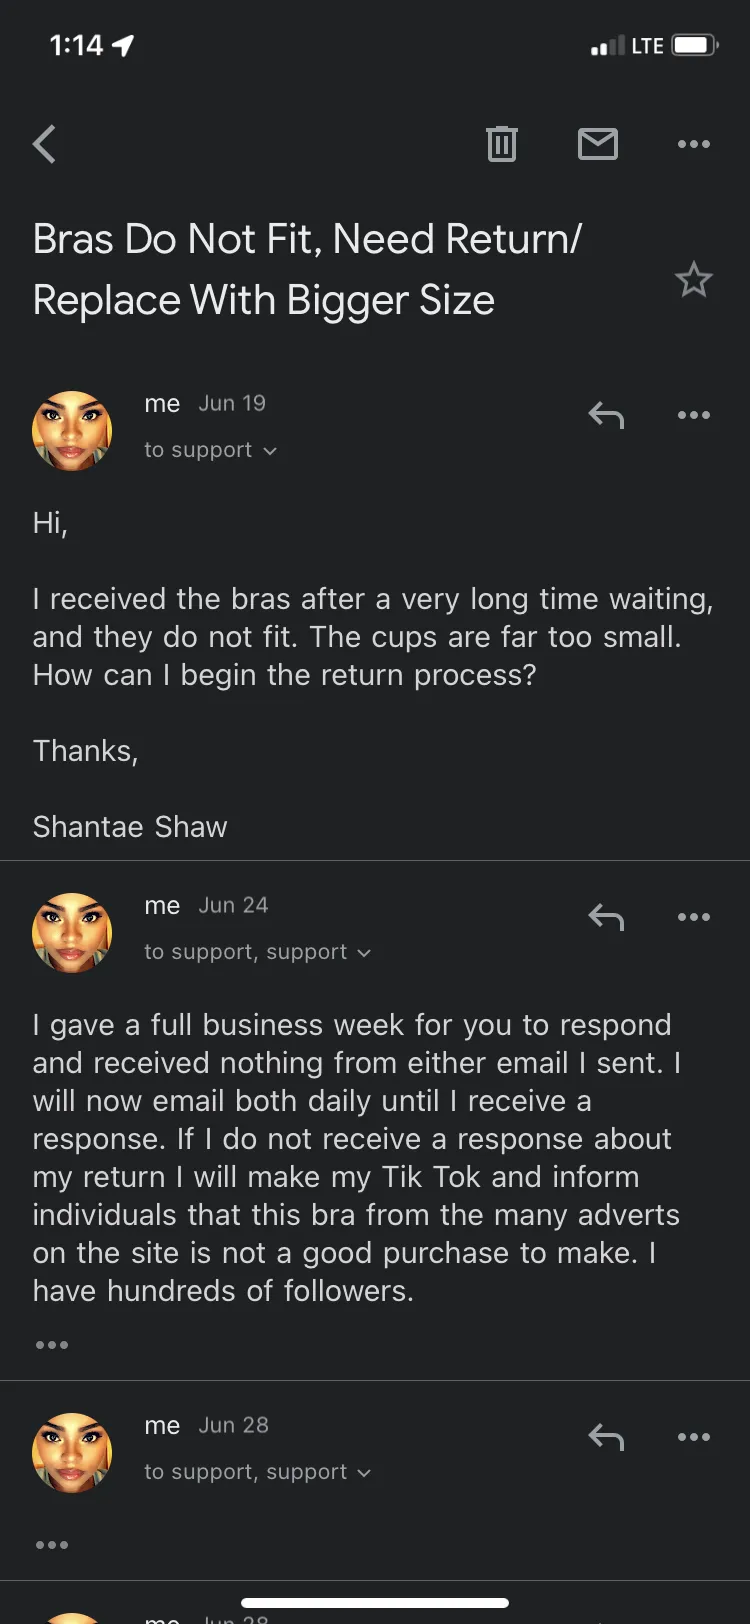The height and width of the screenshot is (1624, 750).
Task: Open more options for Jun 24 message
Action: click(x=694, y=916)
